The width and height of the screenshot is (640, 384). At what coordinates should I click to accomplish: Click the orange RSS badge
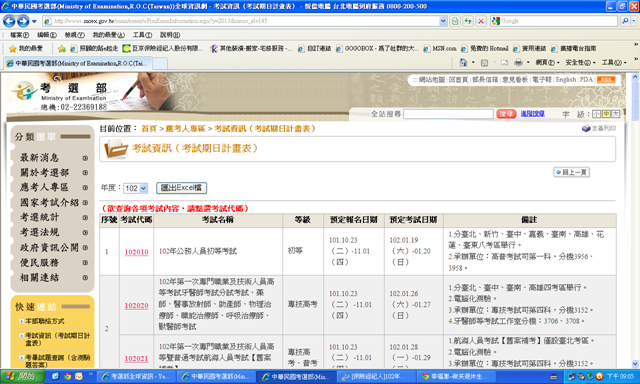(x=606, y=80)
